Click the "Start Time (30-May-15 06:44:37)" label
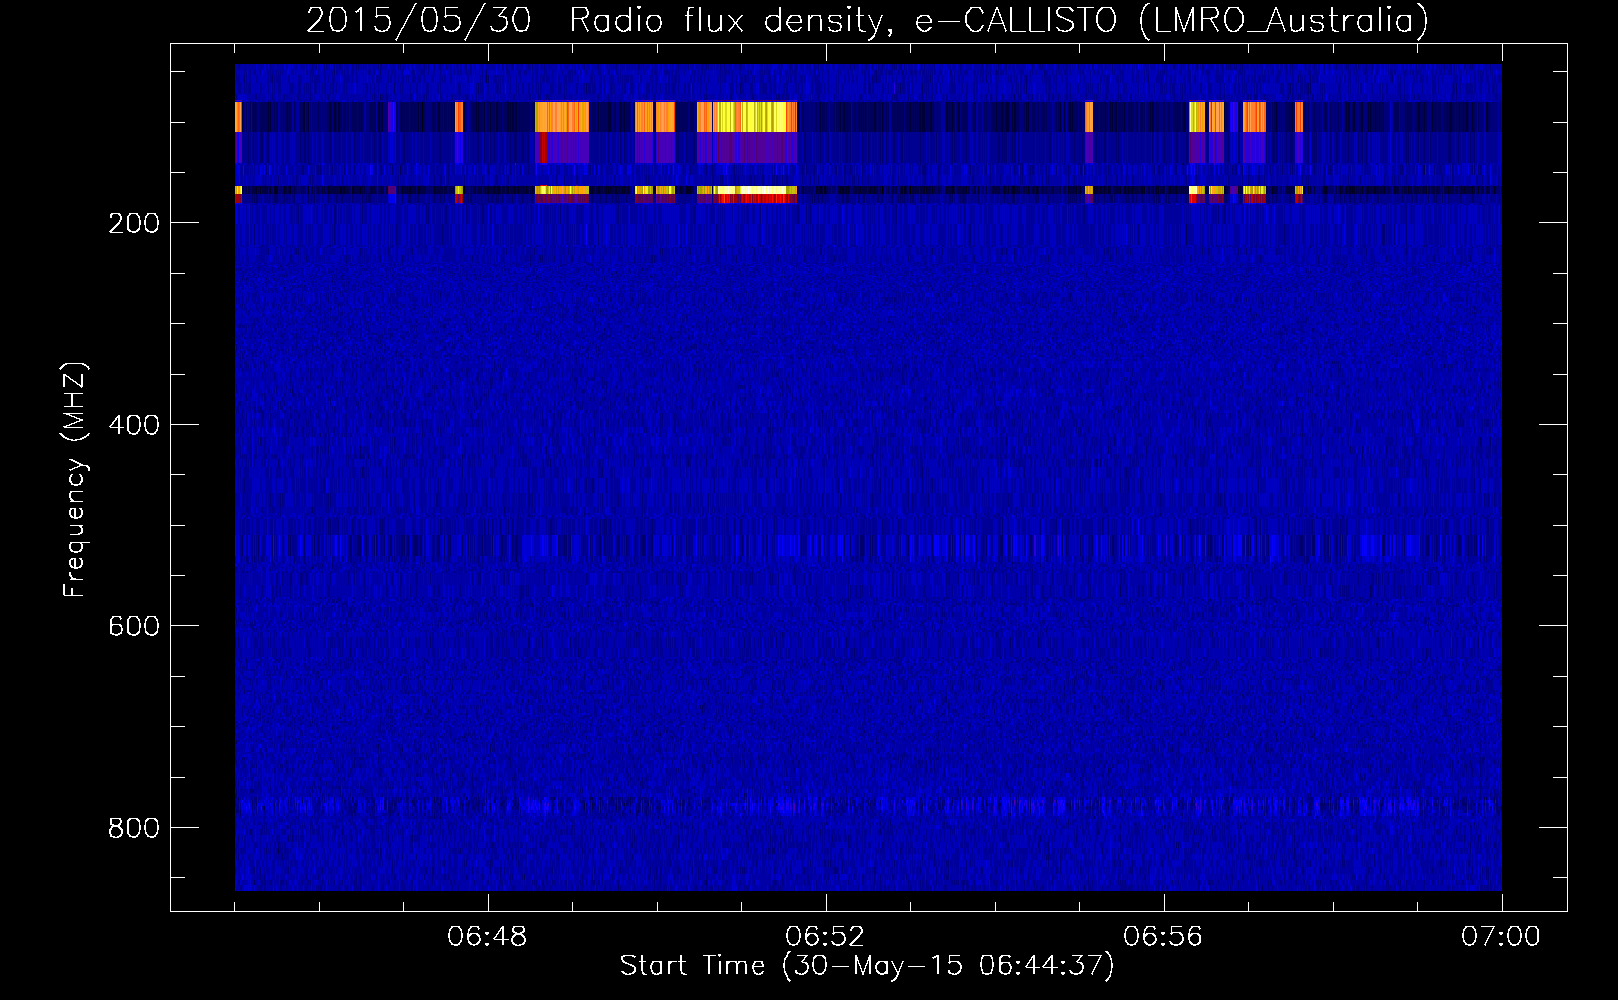1618x1000 pixels. point(867,966)
